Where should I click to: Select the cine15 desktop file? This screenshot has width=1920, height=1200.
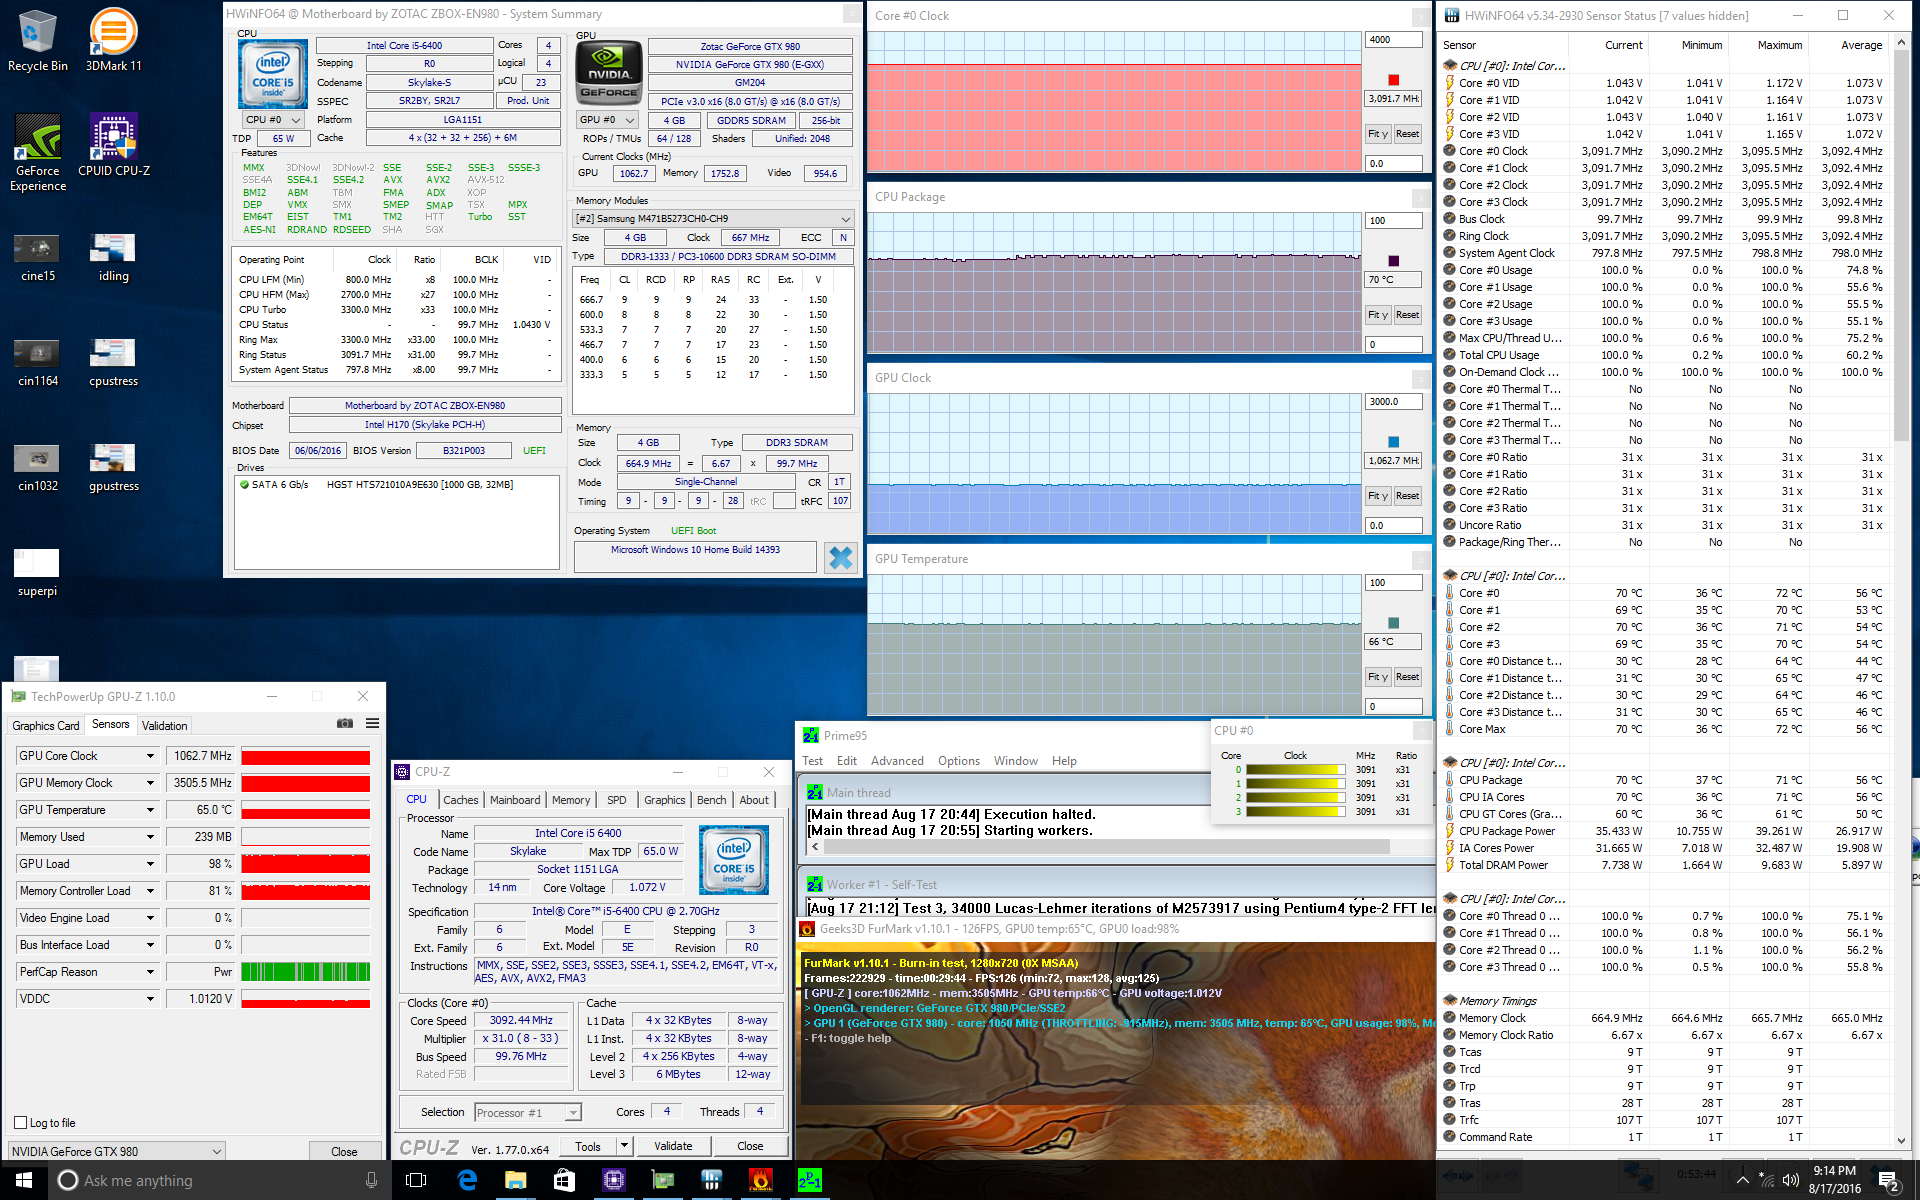click(37, 258)
